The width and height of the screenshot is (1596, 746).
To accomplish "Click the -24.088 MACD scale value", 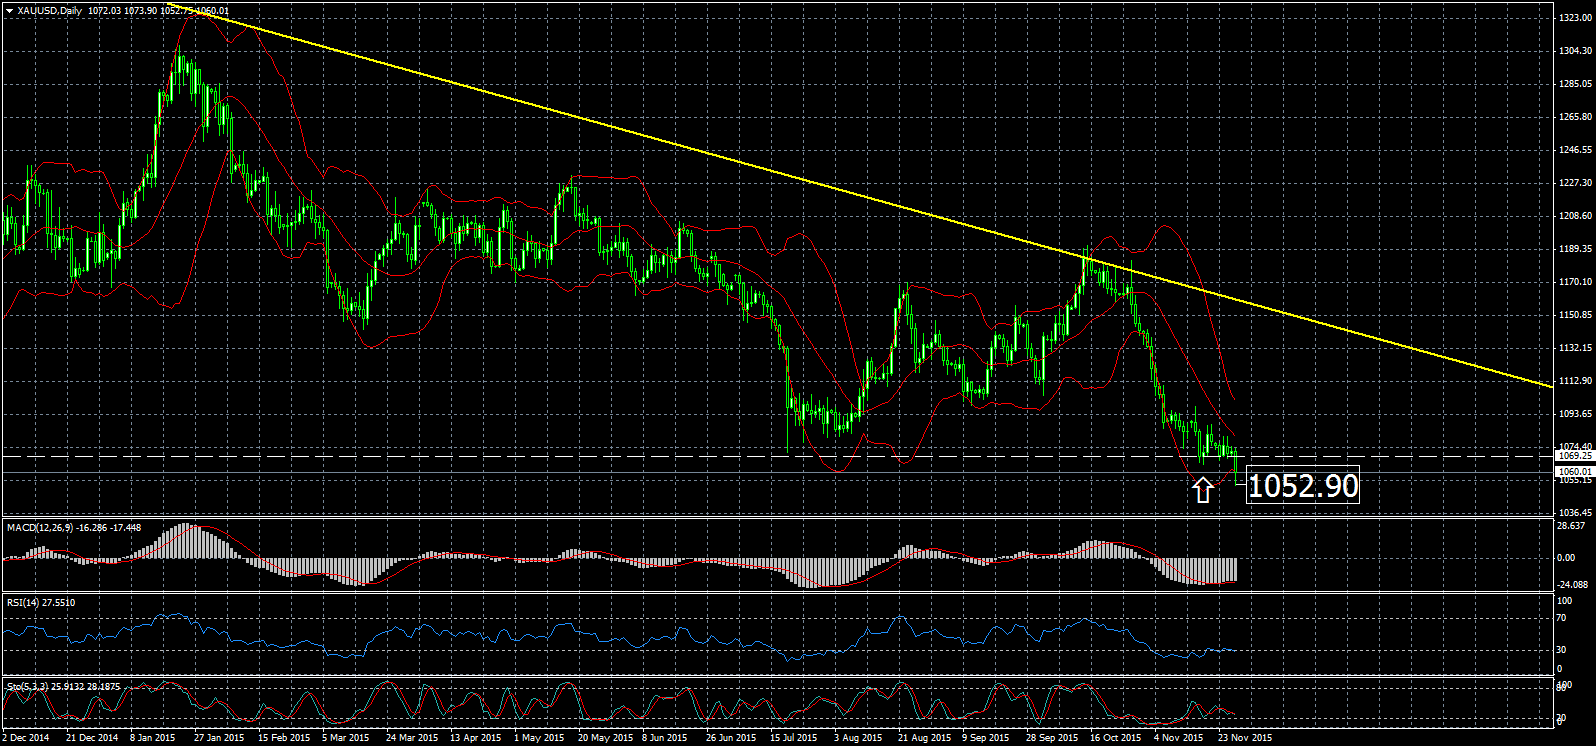I will coord(1572,585).
